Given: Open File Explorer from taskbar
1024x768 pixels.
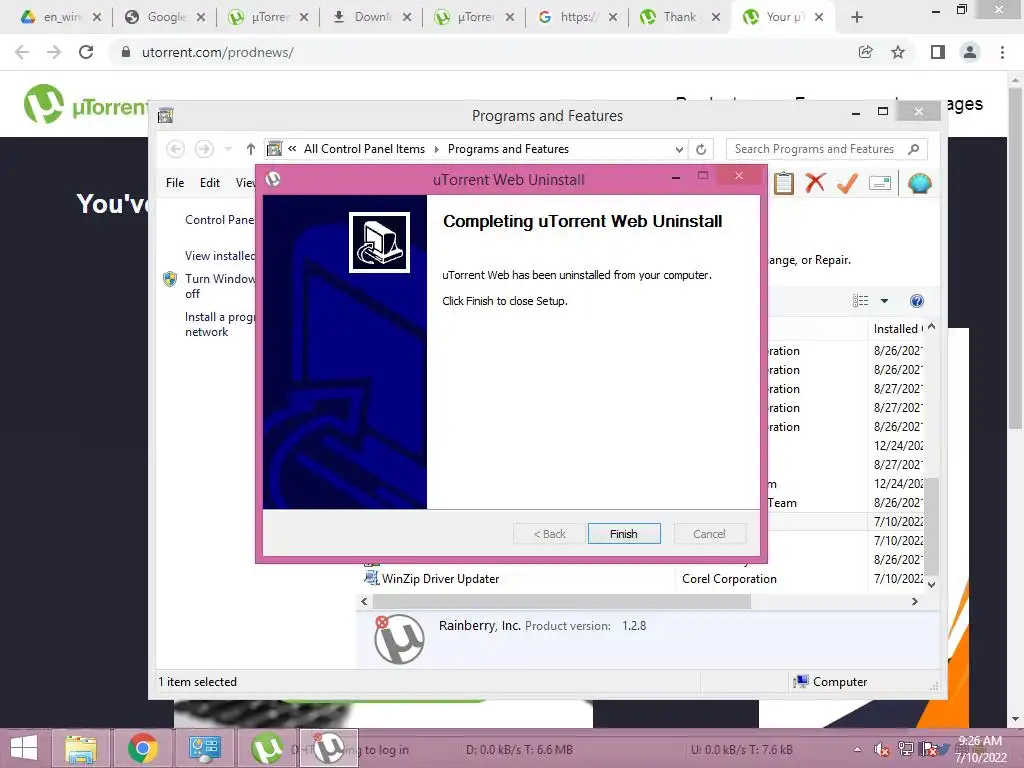Looking at the screenshot, I should coord(80,748).
